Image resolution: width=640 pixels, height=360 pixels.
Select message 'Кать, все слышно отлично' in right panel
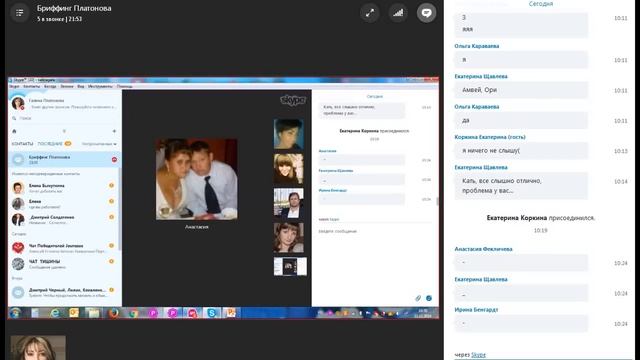[521, 186]
